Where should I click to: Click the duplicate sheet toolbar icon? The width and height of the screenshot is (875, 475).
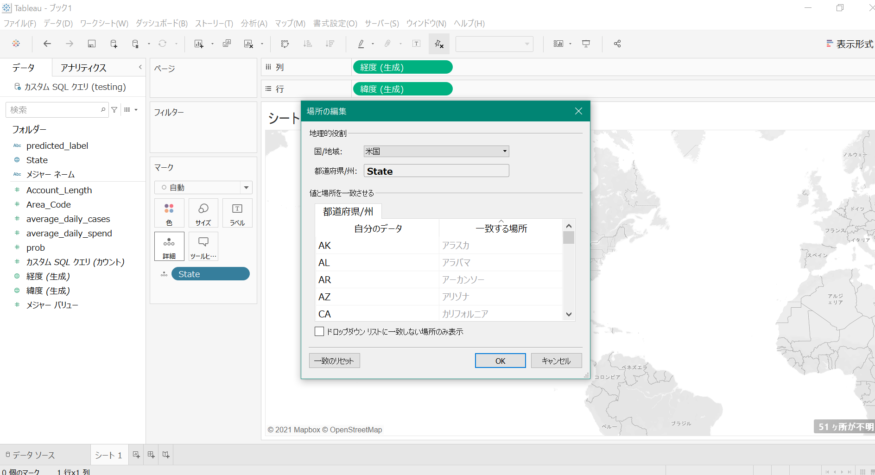[227, 44]
